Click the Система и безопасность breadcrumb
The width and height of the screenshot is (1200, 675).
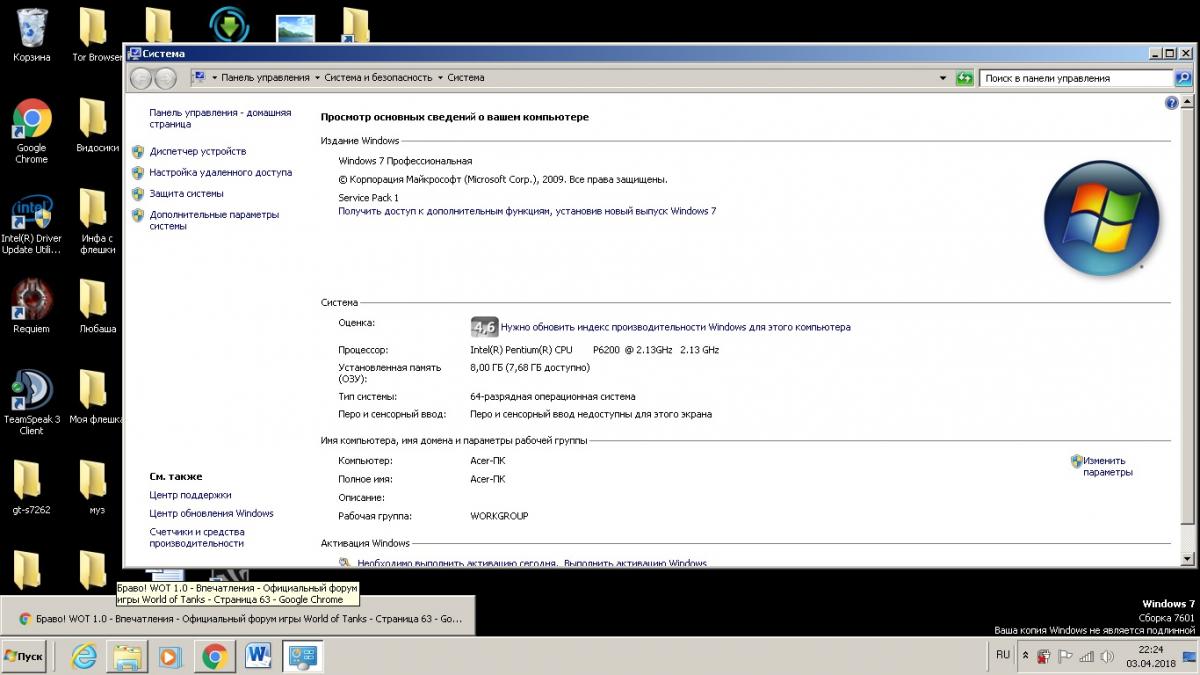pos(378,78)
